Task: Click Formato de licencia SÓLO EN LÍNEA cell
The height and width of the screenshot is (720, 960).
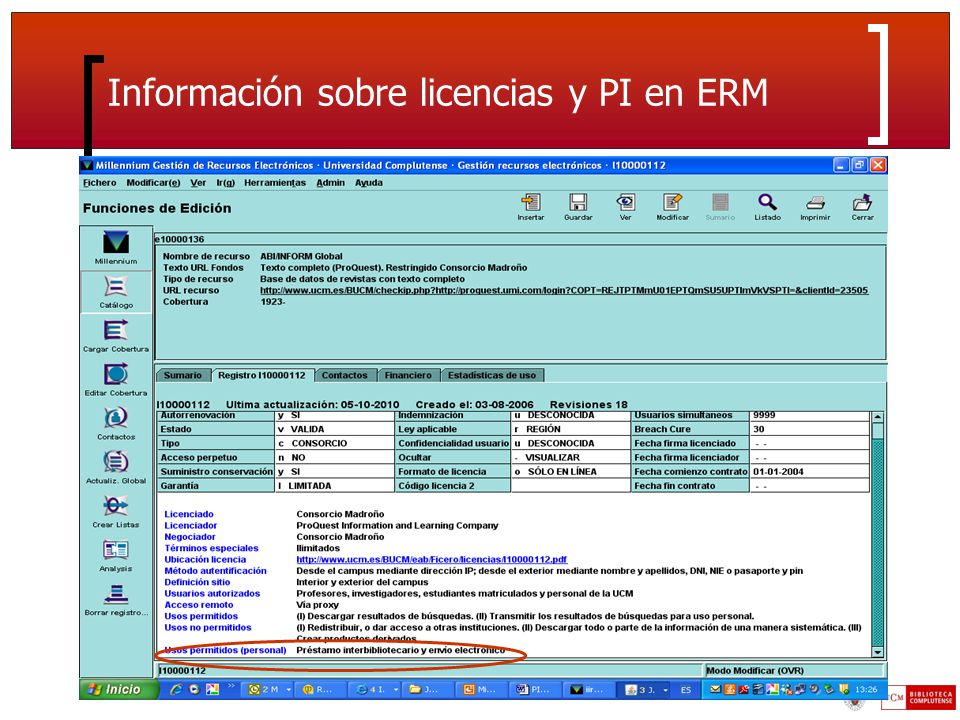Action: (x=571, y=471)
